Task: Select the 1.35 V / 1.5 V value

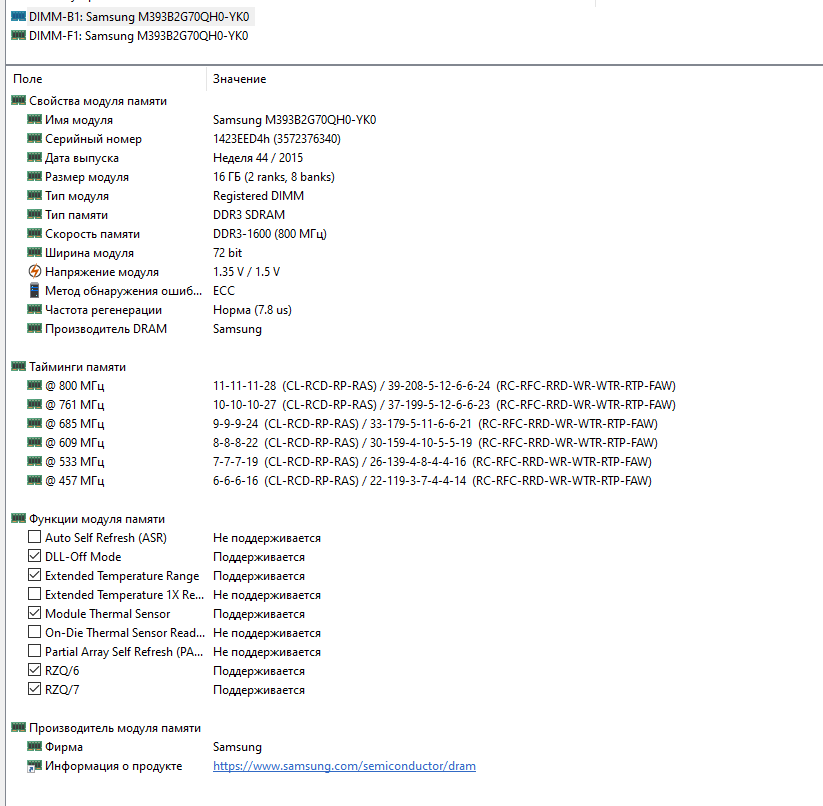Action: coord(246,271)
